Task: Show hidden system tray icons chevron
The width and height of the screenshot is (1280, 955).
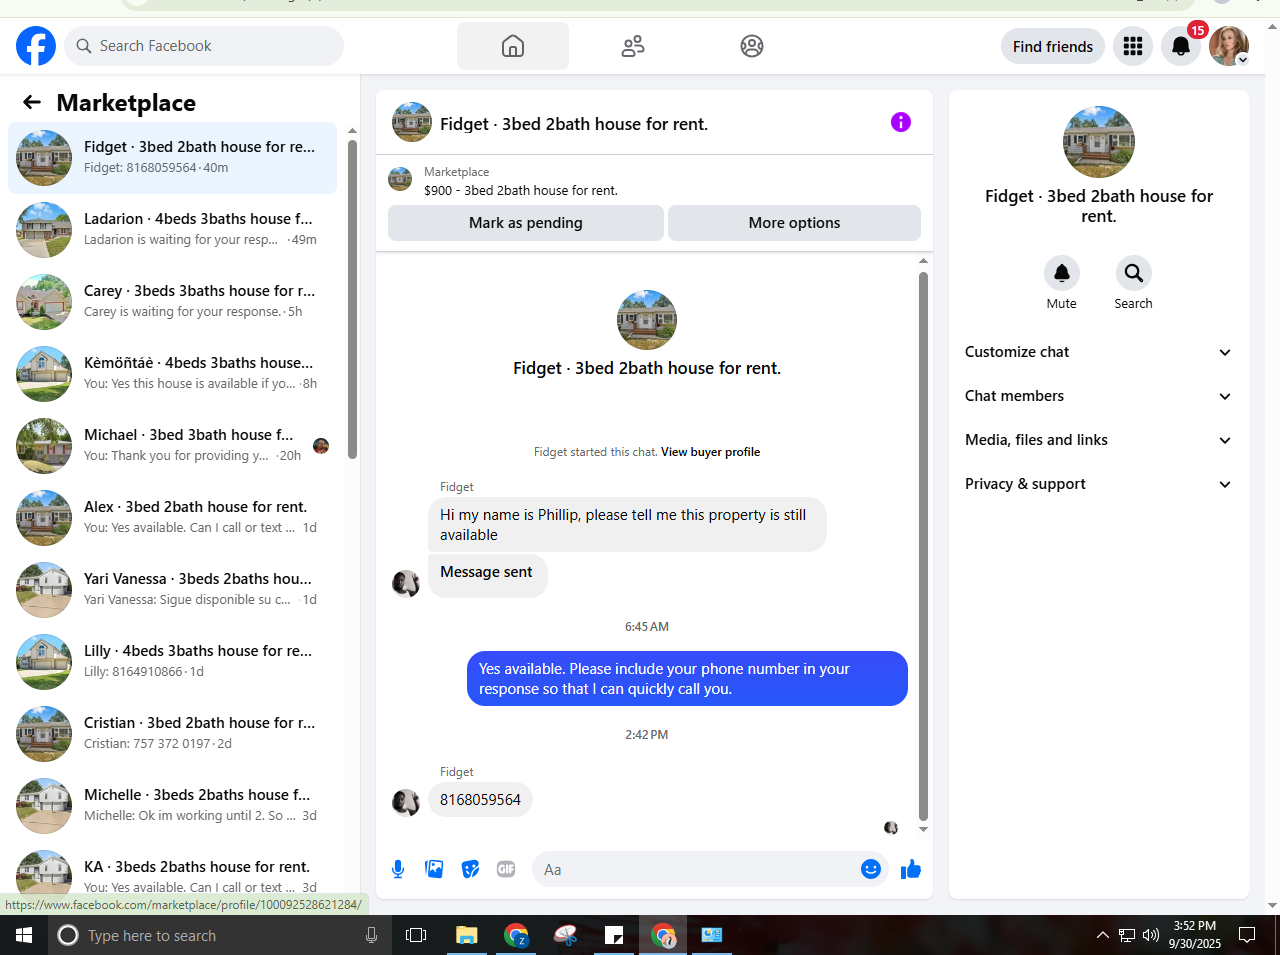Action: (1103, 935)
